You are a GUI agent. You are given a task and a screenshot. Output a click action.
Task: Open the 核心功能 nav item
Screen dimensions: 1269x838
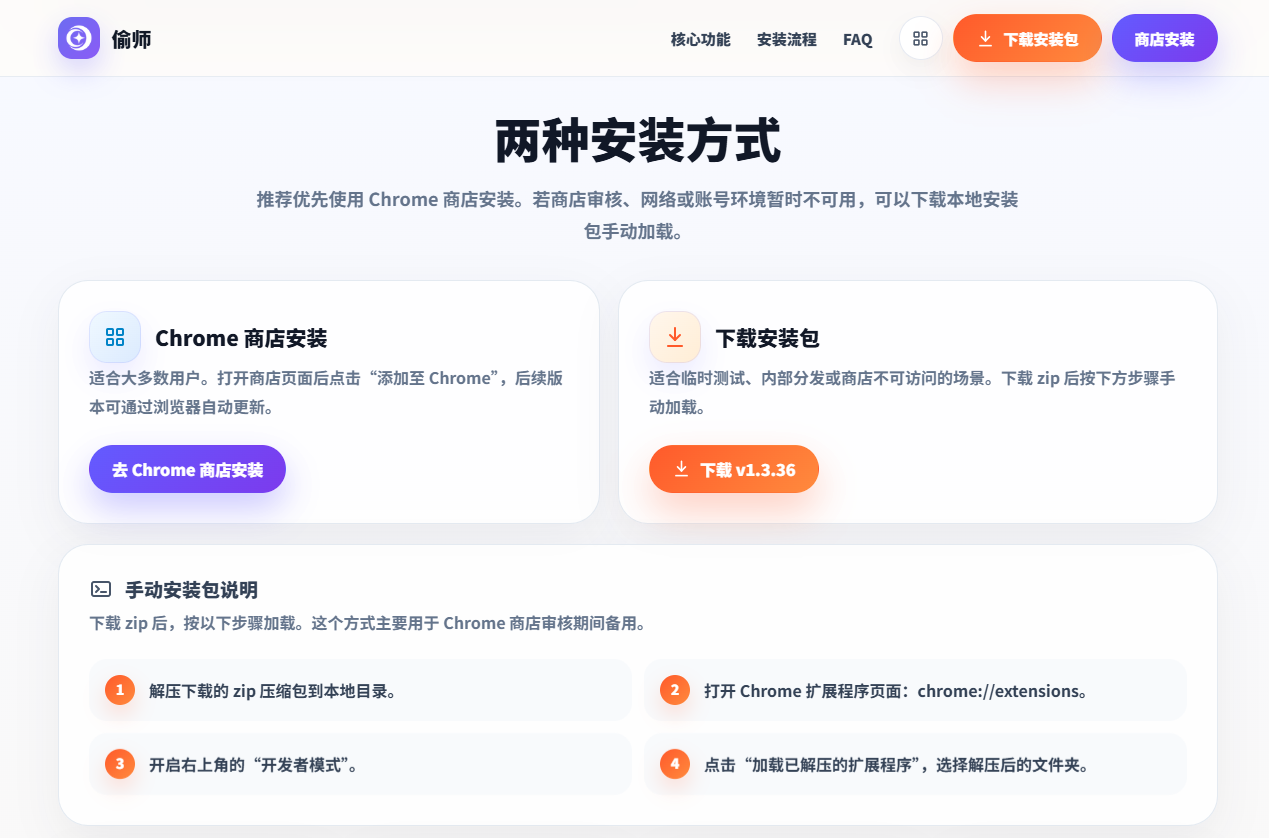tap(700, 40)
